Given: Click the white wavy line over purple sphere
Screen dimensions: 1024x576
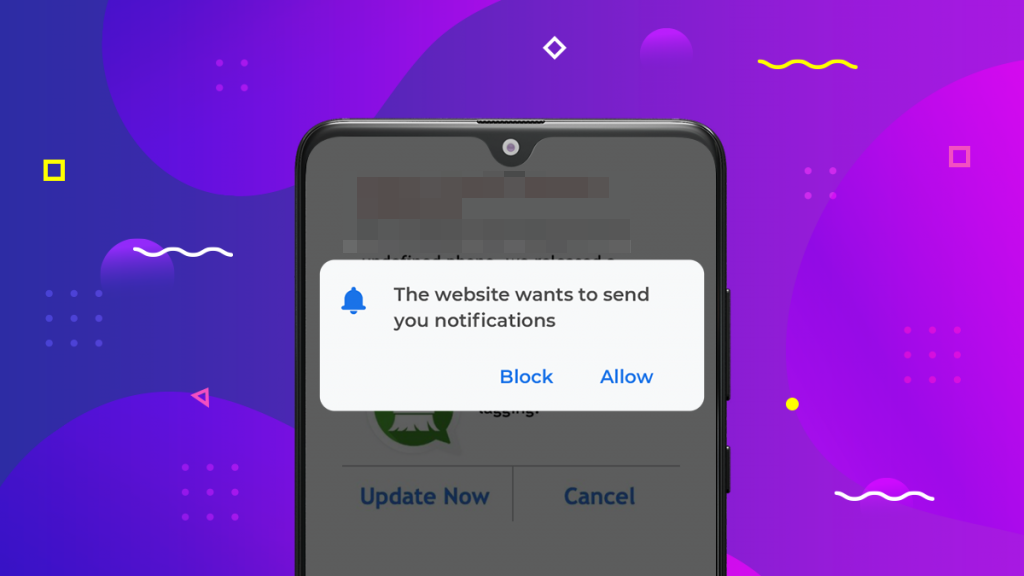Looking at the screenshot, I should pos(183,252).
